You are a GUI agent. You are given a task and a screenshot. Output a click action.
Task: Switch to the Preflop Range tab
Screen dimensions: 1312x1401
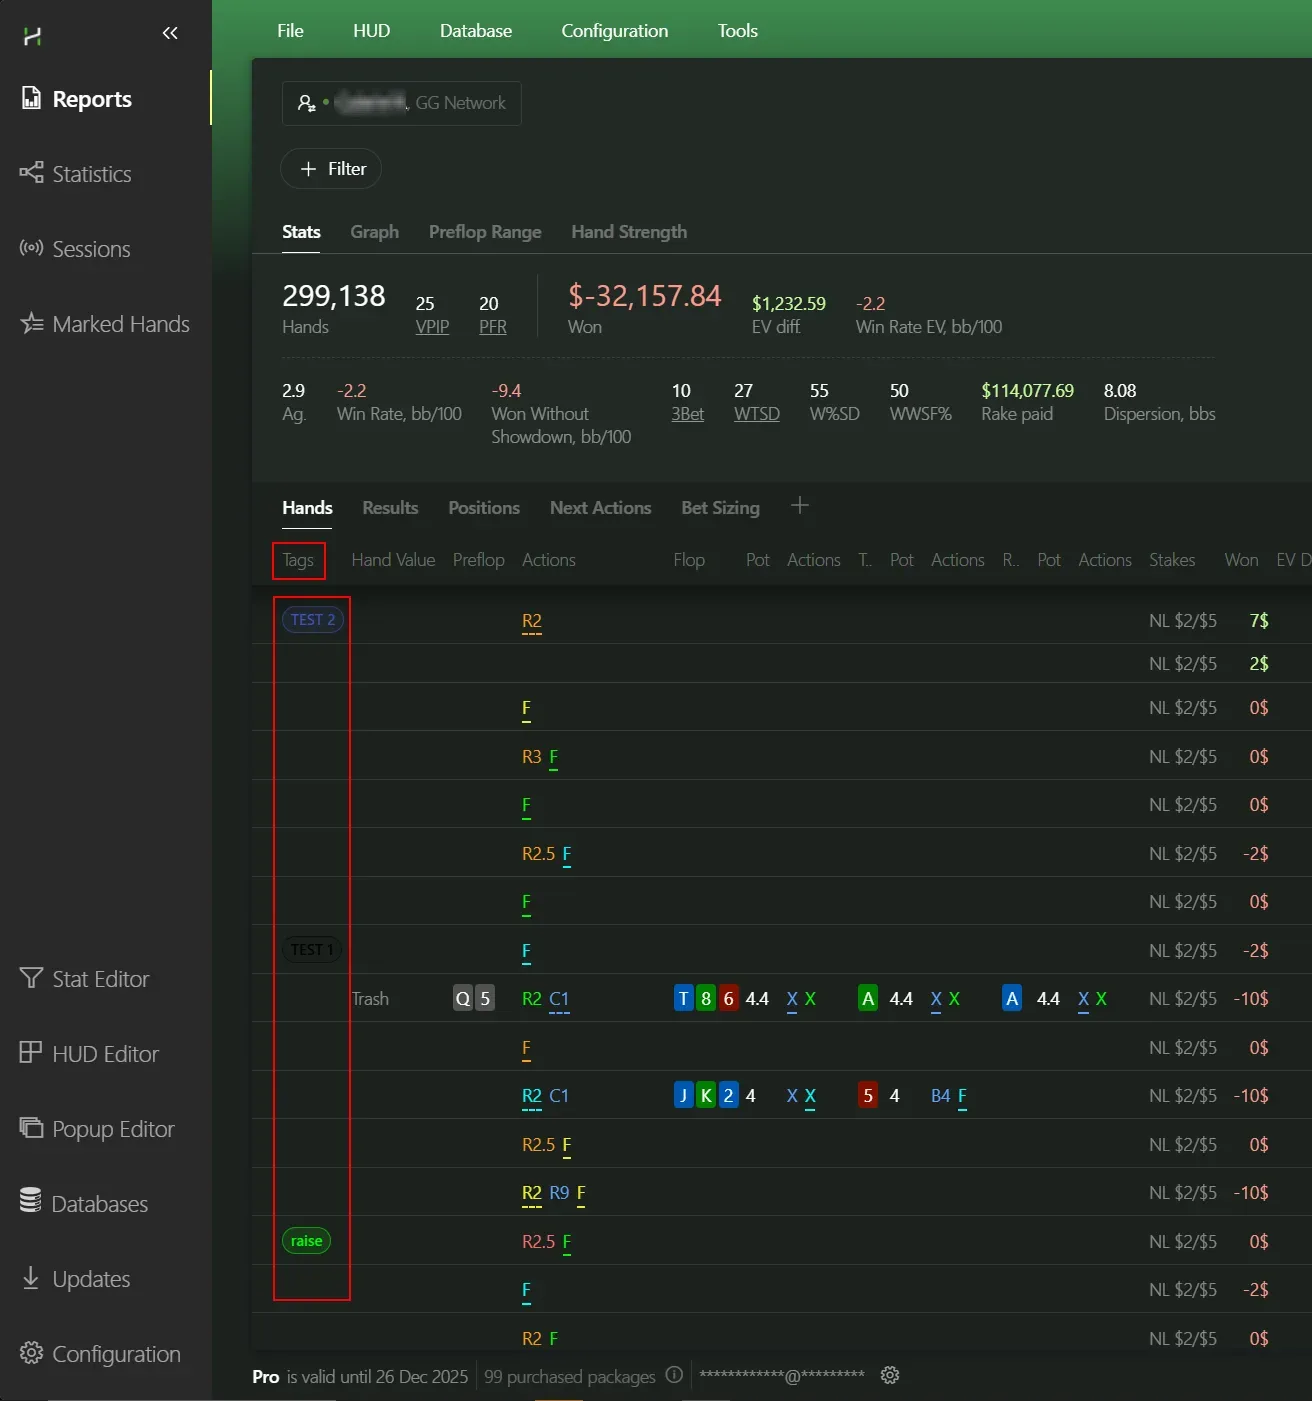click(x=485, y=232)
